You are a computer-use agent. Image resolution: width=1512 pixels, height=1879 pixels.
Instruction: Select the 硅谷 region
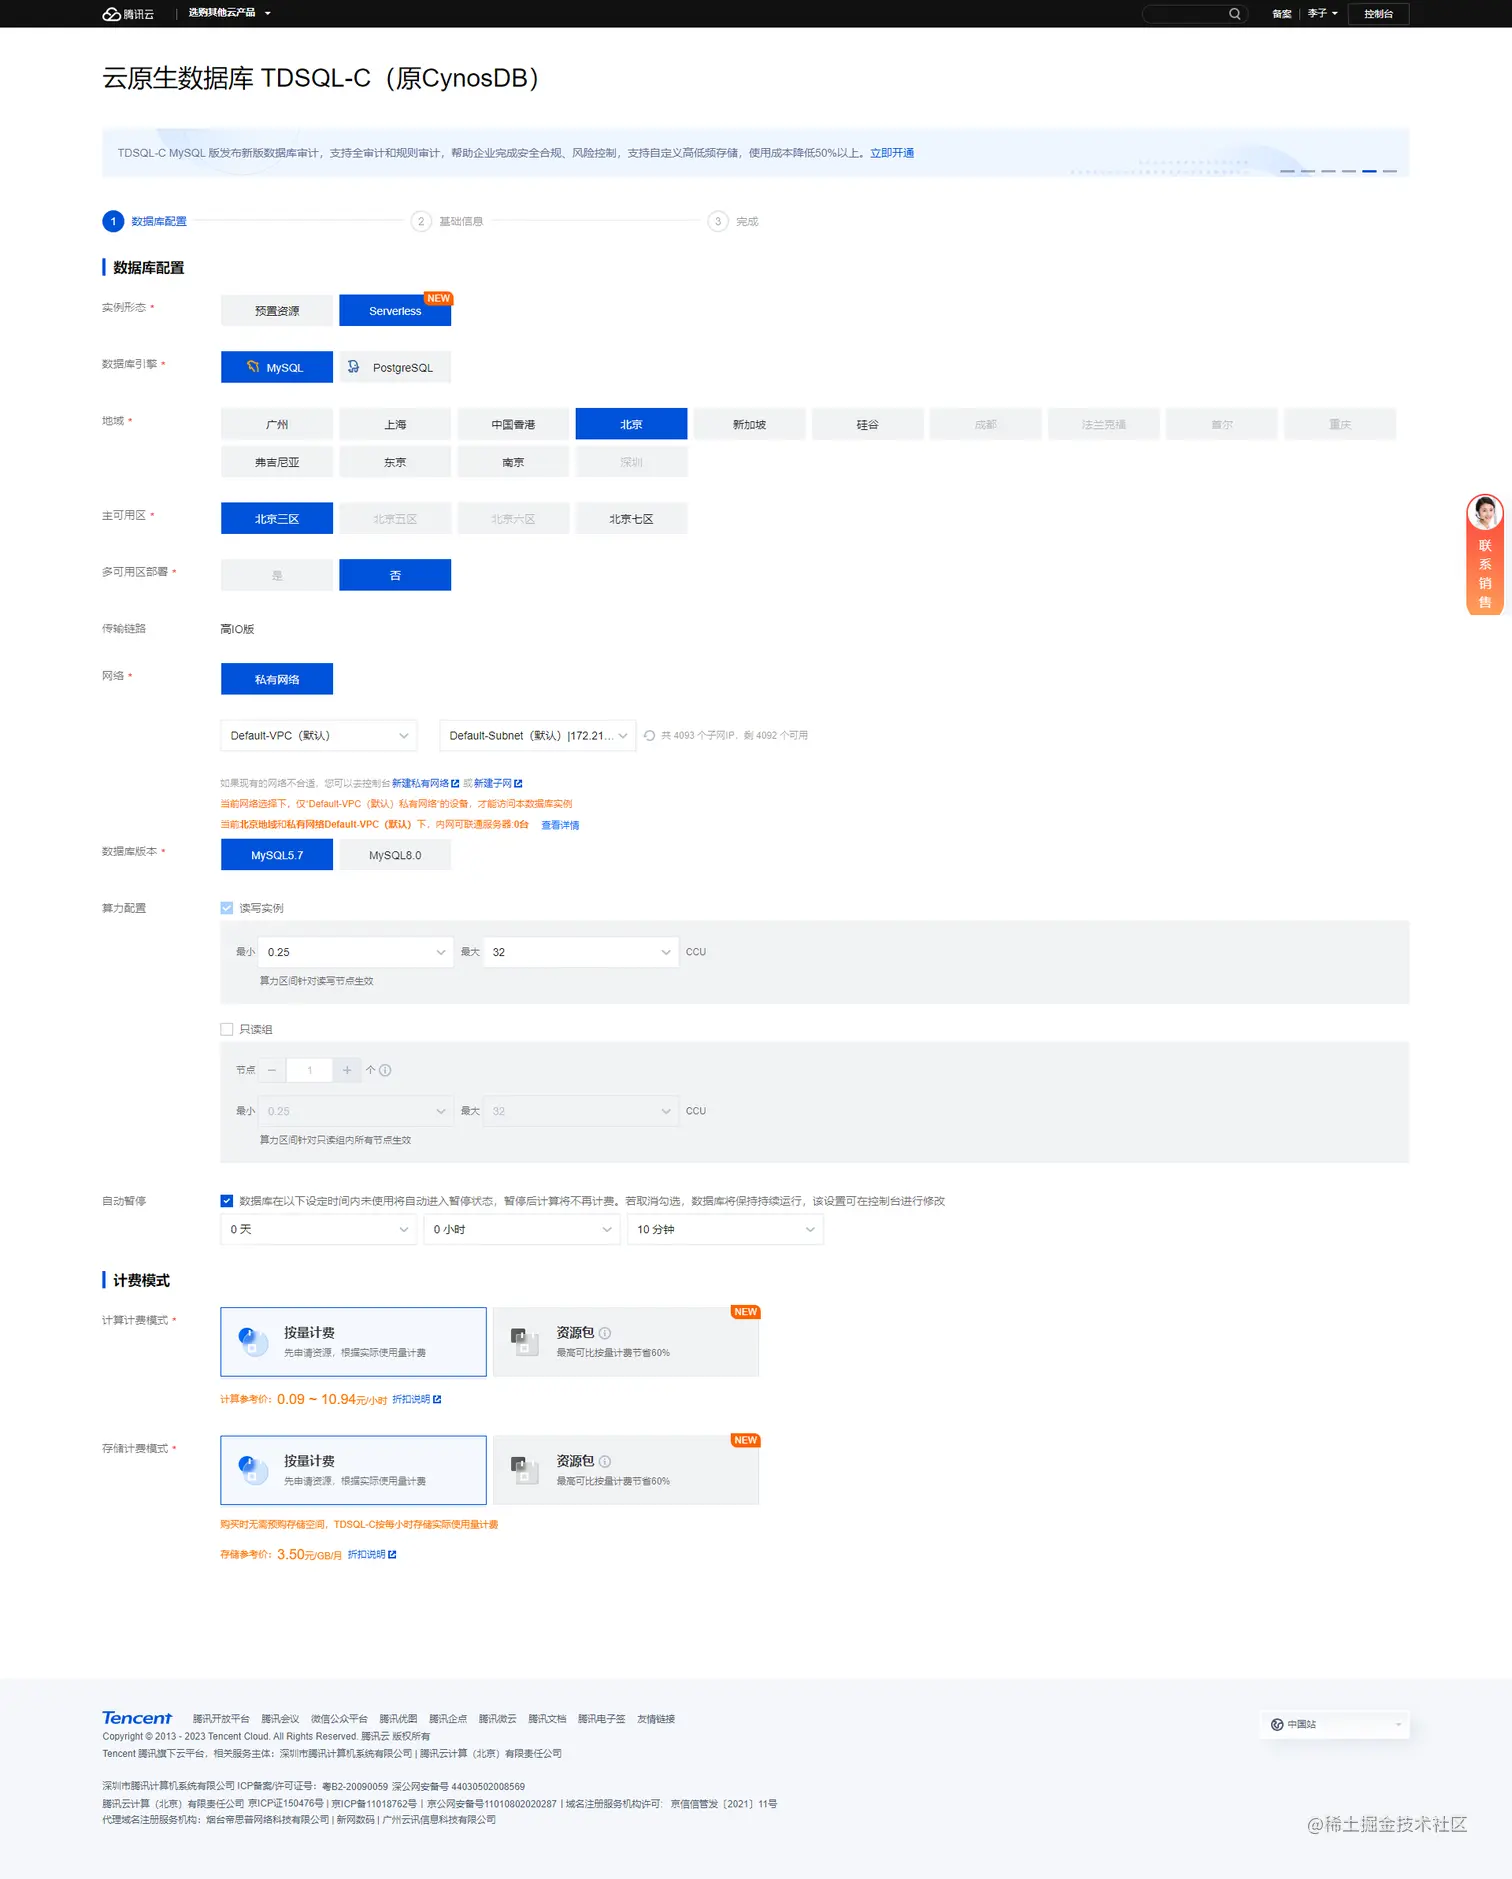867,424
